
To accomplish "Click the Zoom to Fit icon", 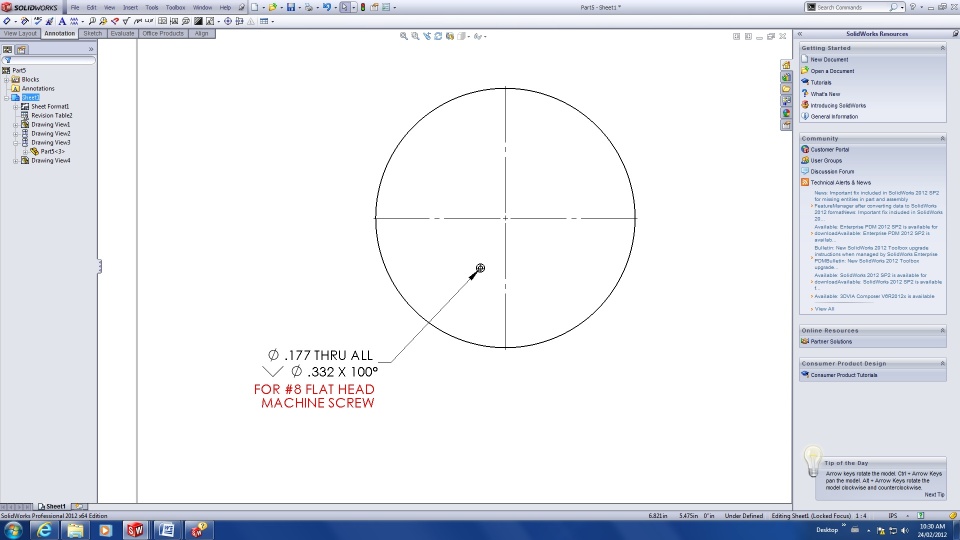I will (x=403, y=36).
